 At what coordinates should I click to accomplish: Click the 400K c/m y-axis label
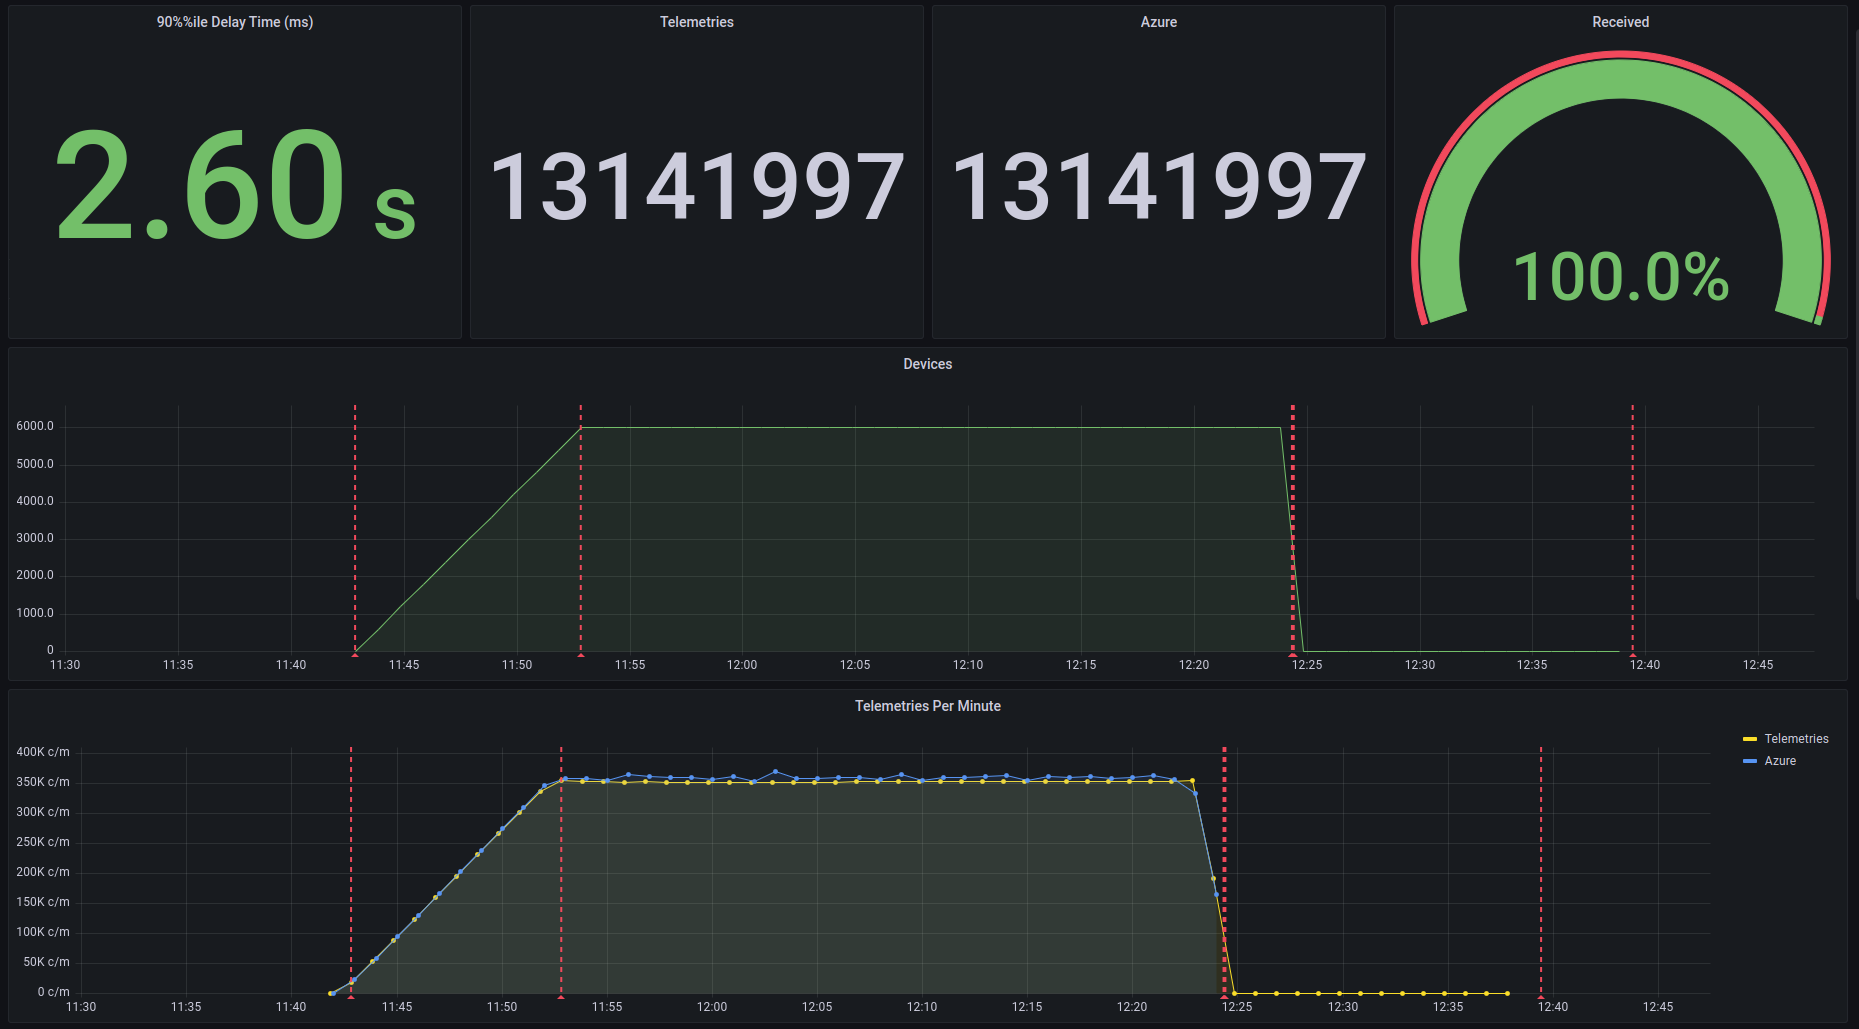(x=43, y=752)
